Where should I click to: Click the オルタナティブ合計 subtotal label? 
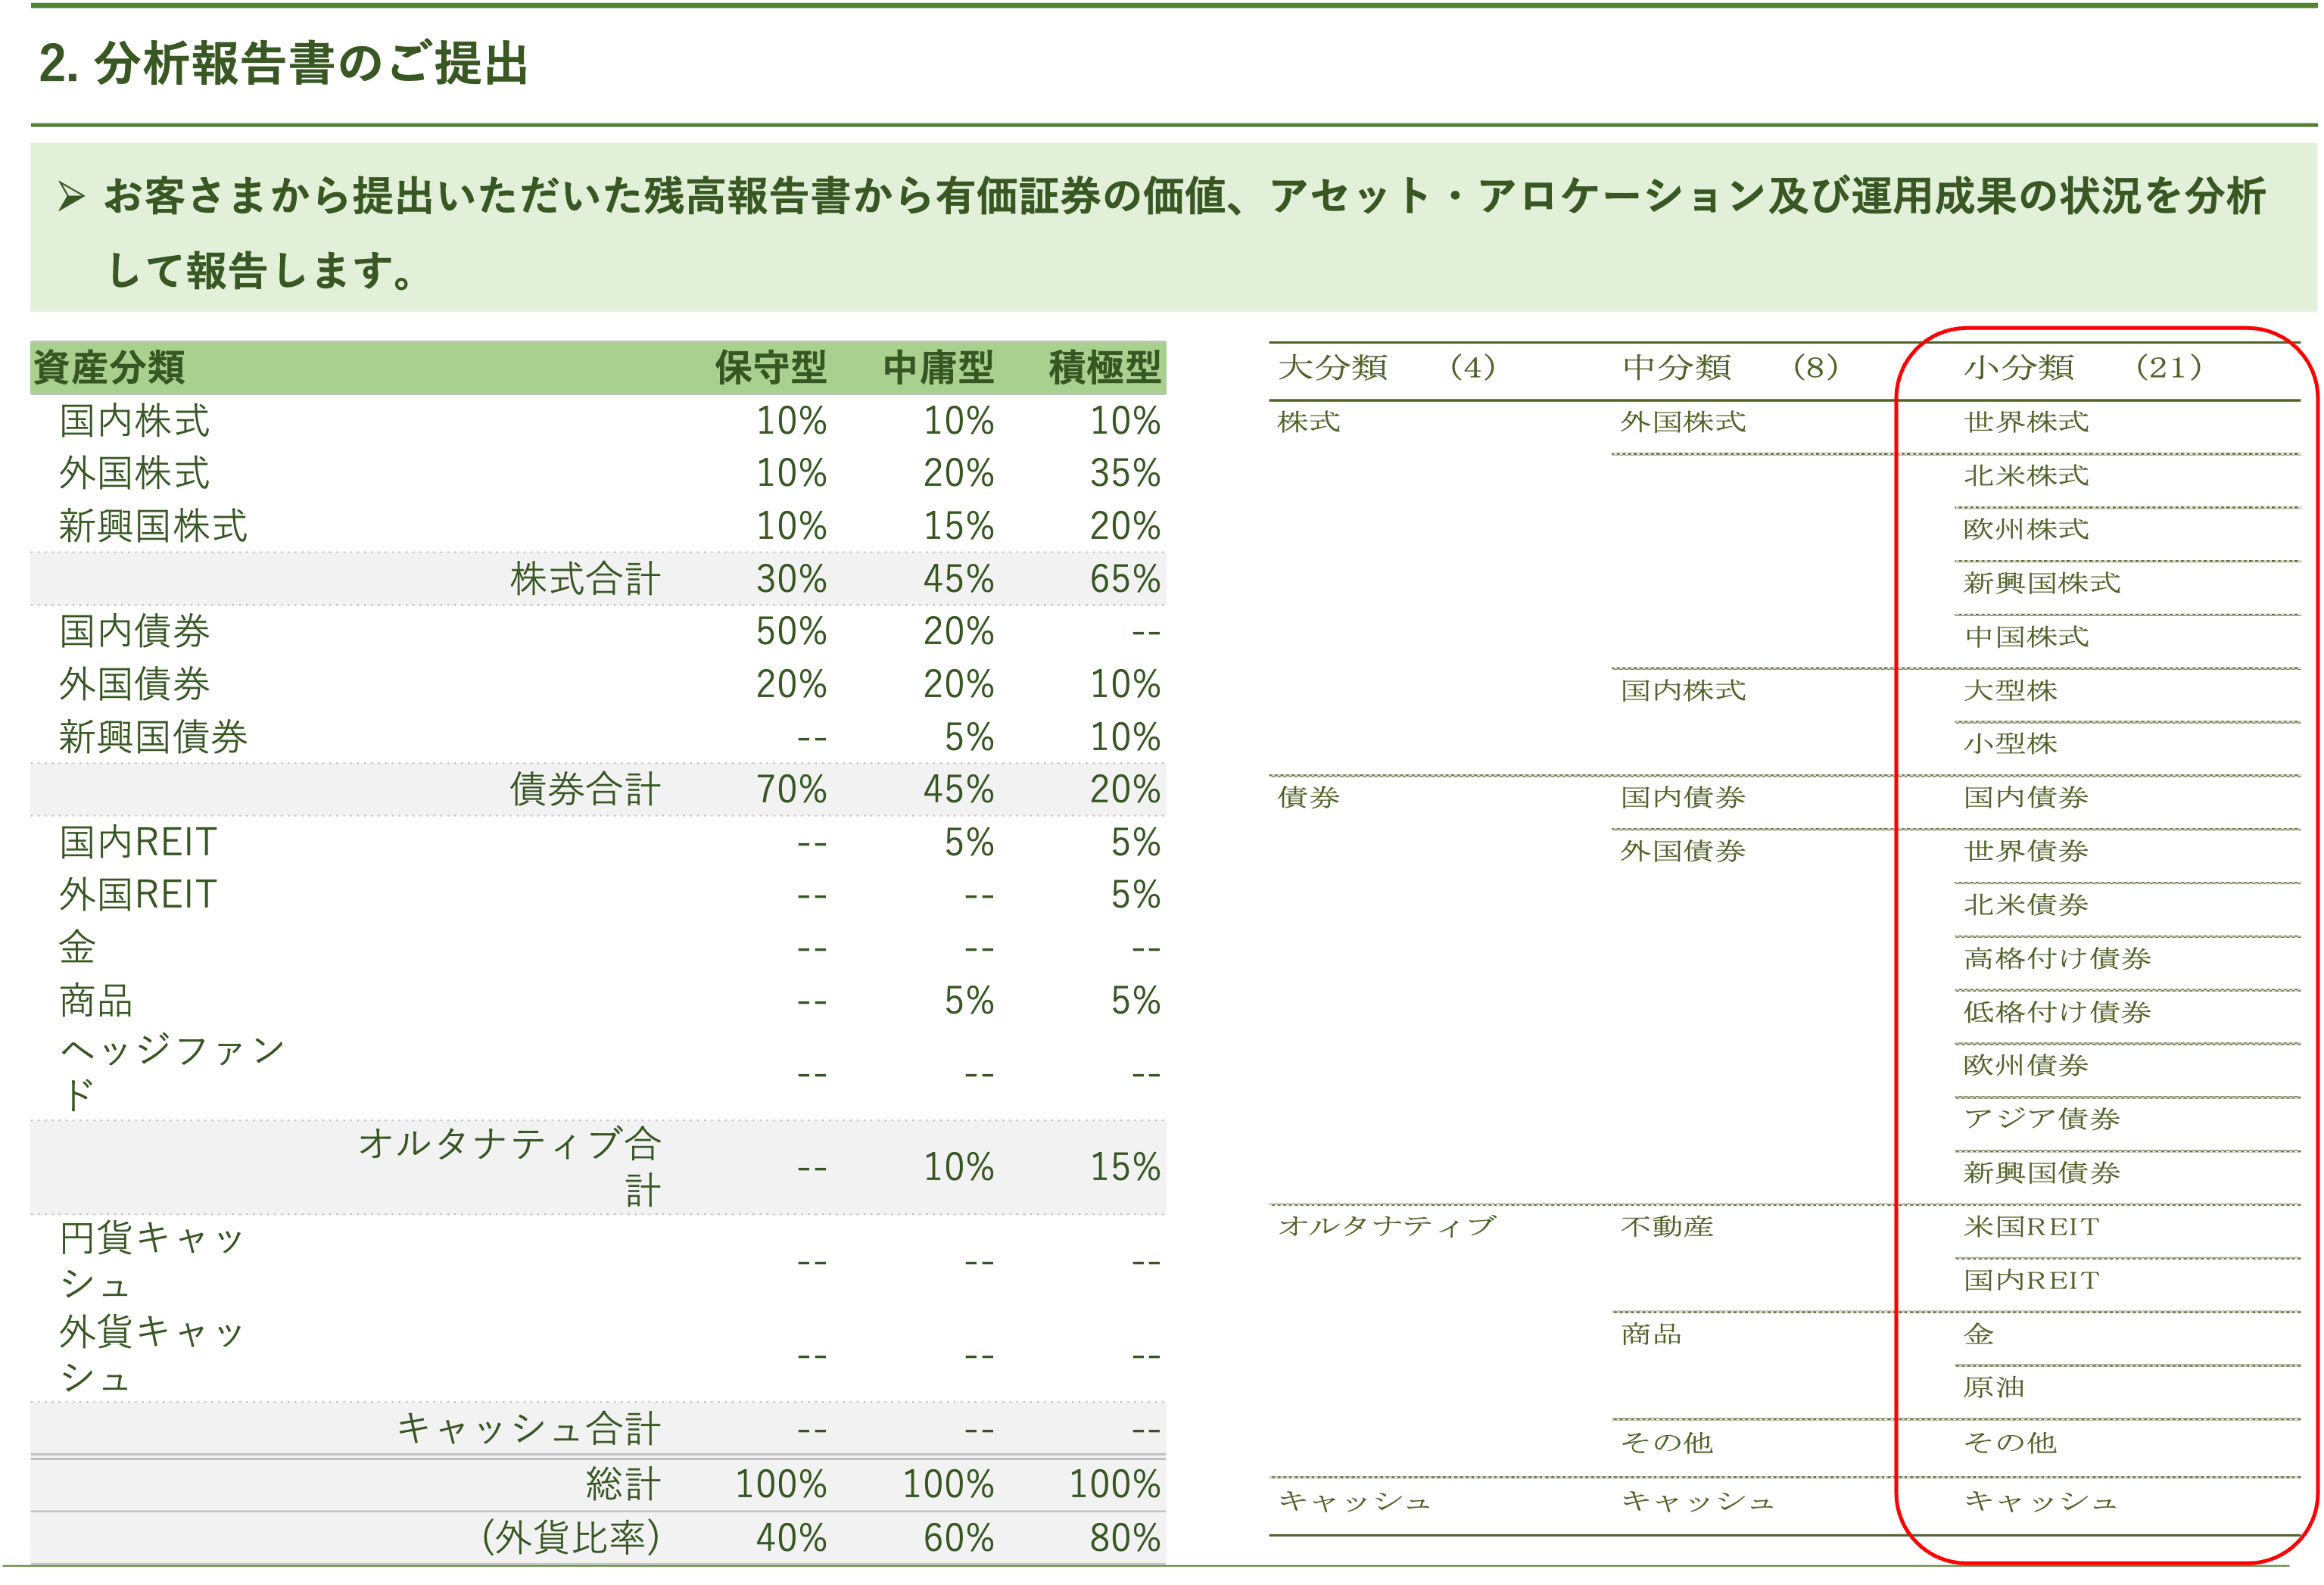pos(510,1166)
